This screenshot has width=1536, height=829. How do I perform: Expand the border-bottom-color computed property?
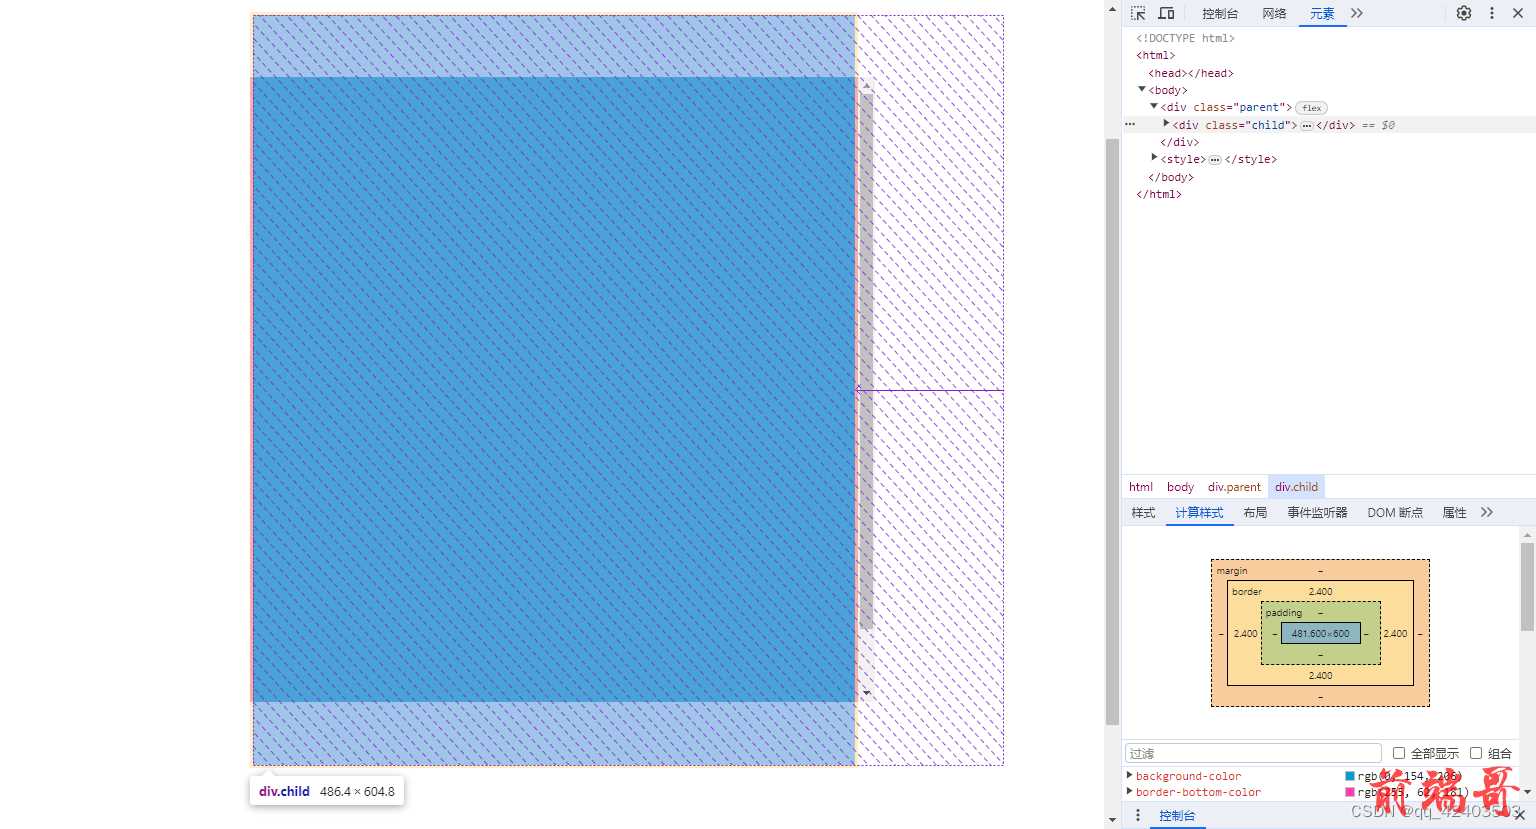[x=1130, y=791]
